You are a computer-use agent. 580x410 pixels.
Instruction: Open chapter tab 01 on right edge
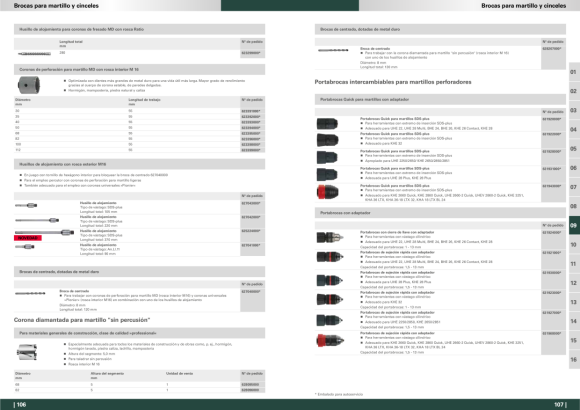(x=574, y=72)
